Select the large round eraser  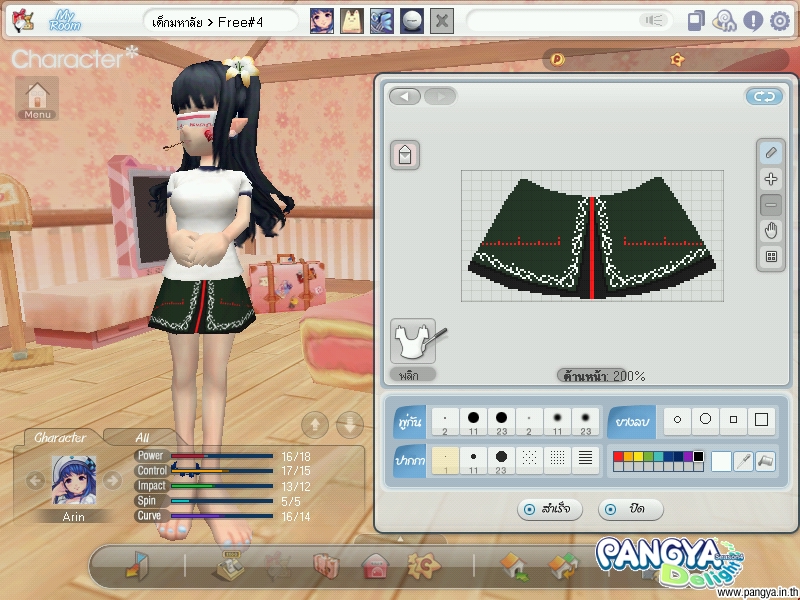[x=706, y=420]
